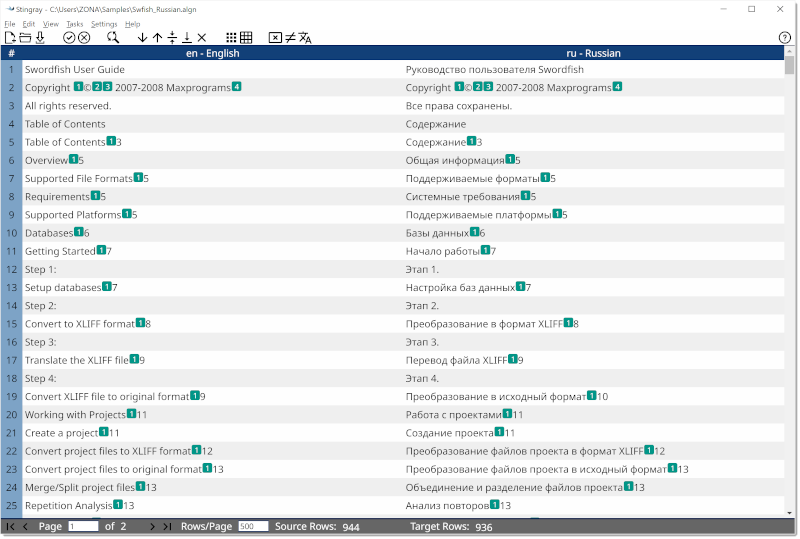This screenshot has width=800, height=539.
Task: Open the Help menu
Action: [x=133, y=24]
